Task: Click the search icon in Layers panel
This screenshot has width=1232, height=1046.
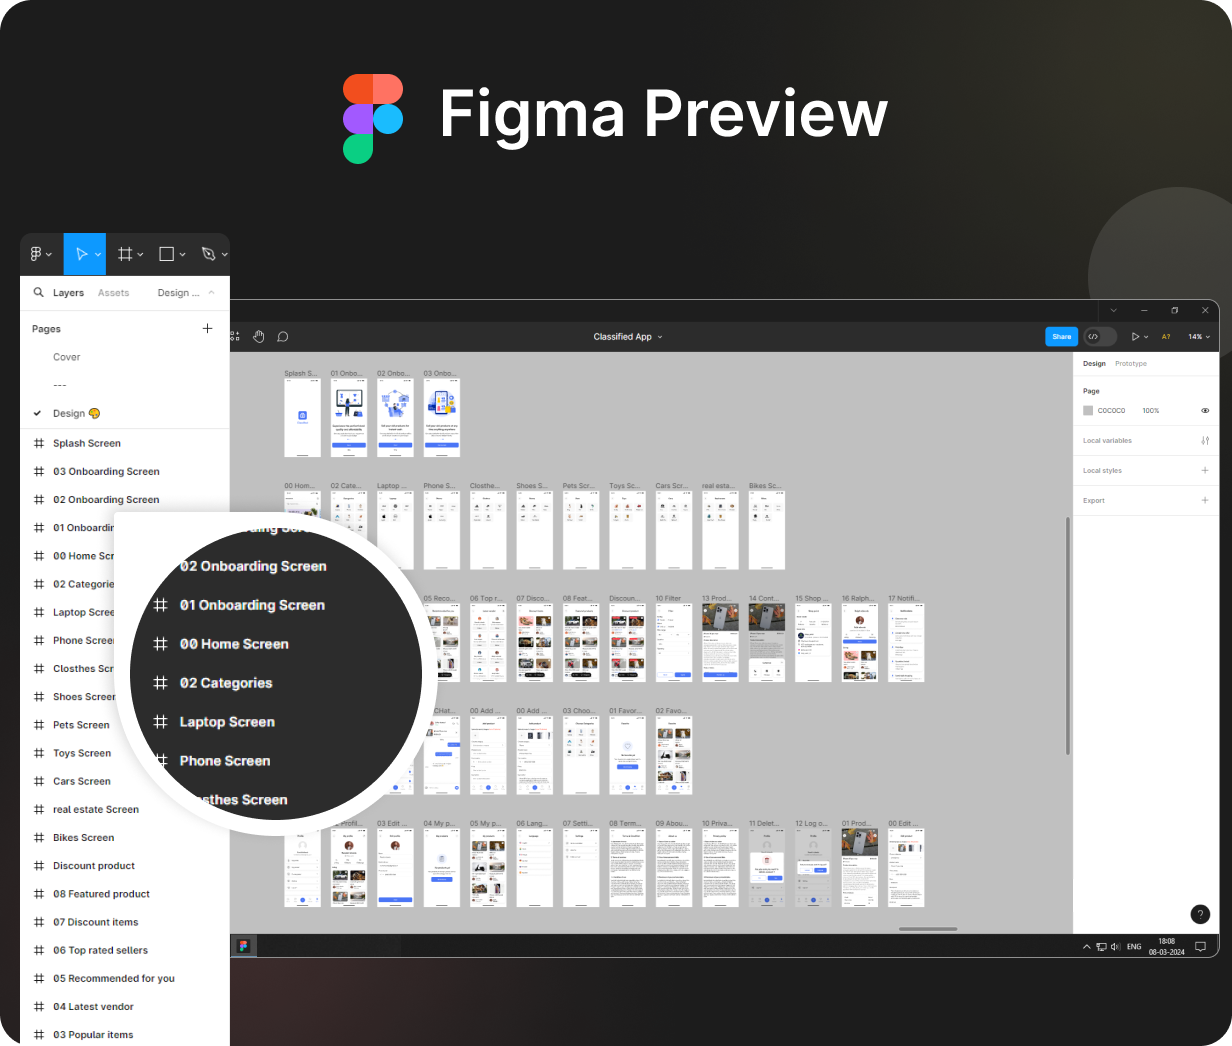Action: pyautogui.click(x=39, y=293)
